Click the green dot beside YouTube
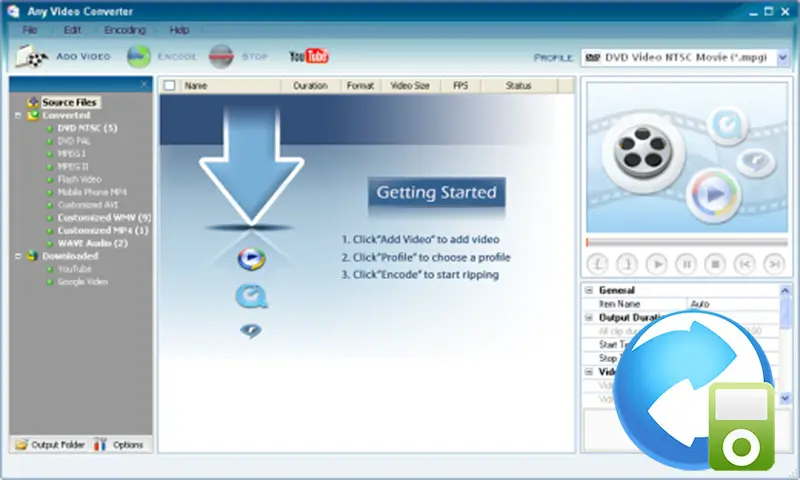Screen dimensions: 800x480 (x=49, y=269)
